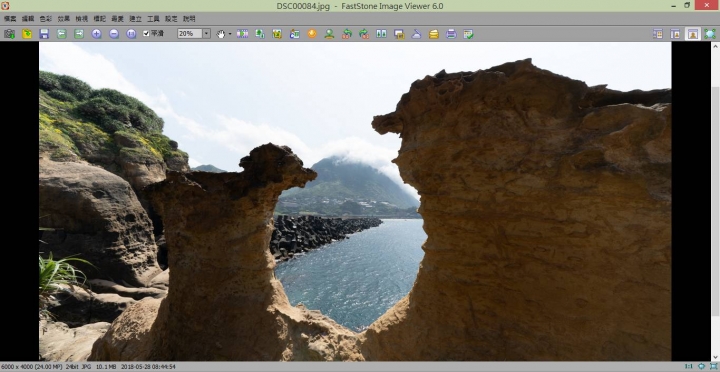Open the 效果 effects menu

coord(64,19)
